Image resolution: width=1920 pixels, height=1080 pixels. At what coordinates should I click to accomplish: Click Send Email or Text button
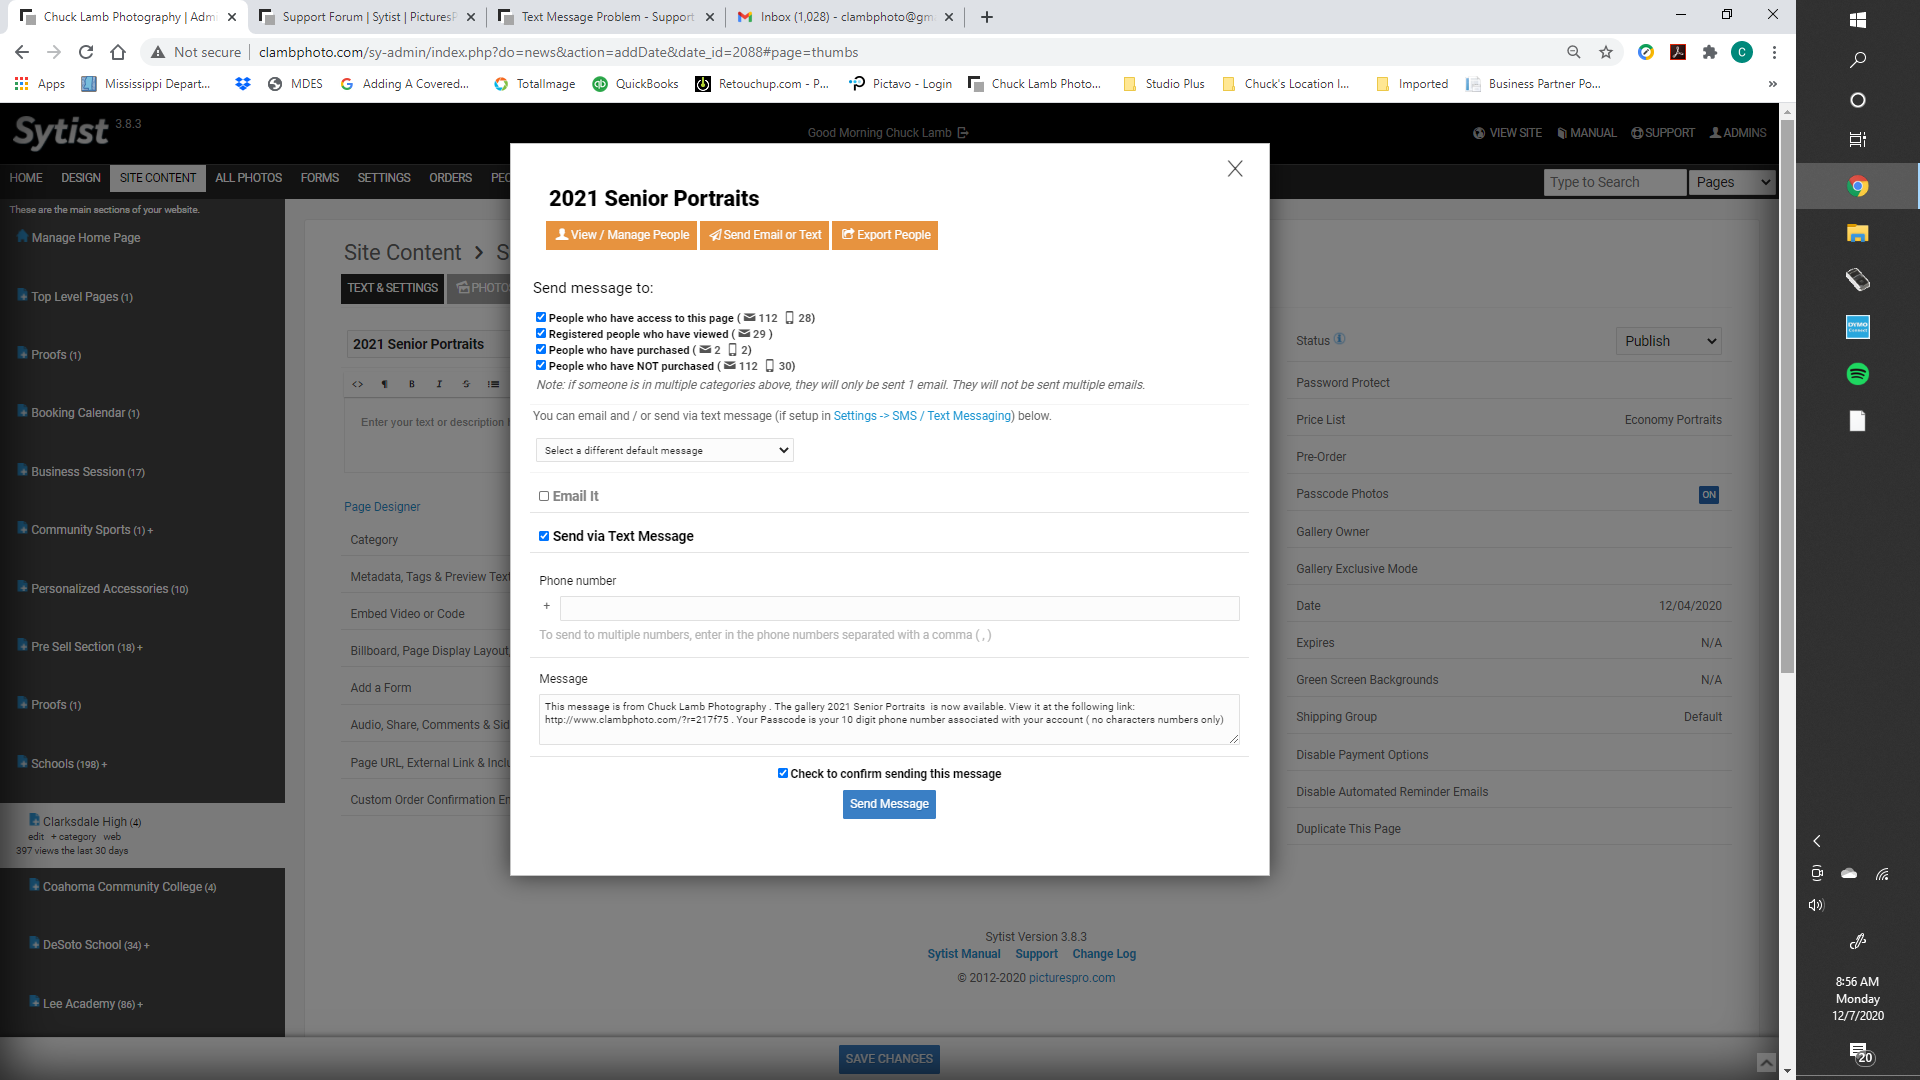pyautogui.click(x=765, y=235)
